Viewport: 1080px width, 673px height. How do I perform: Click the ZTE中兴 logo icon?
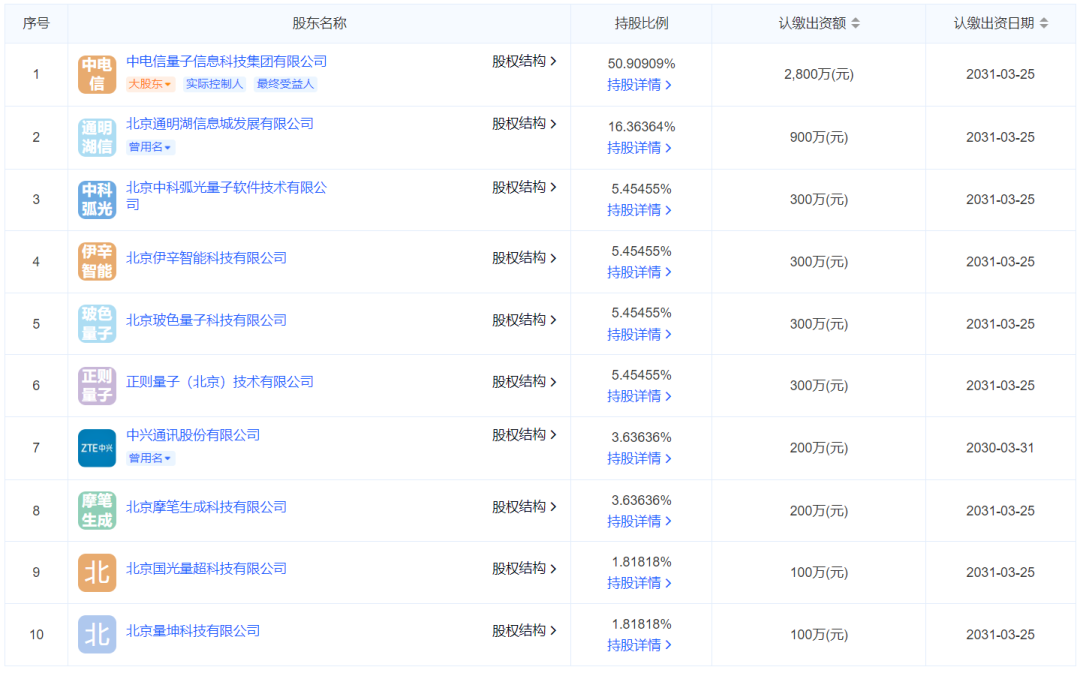pos(97,447)
